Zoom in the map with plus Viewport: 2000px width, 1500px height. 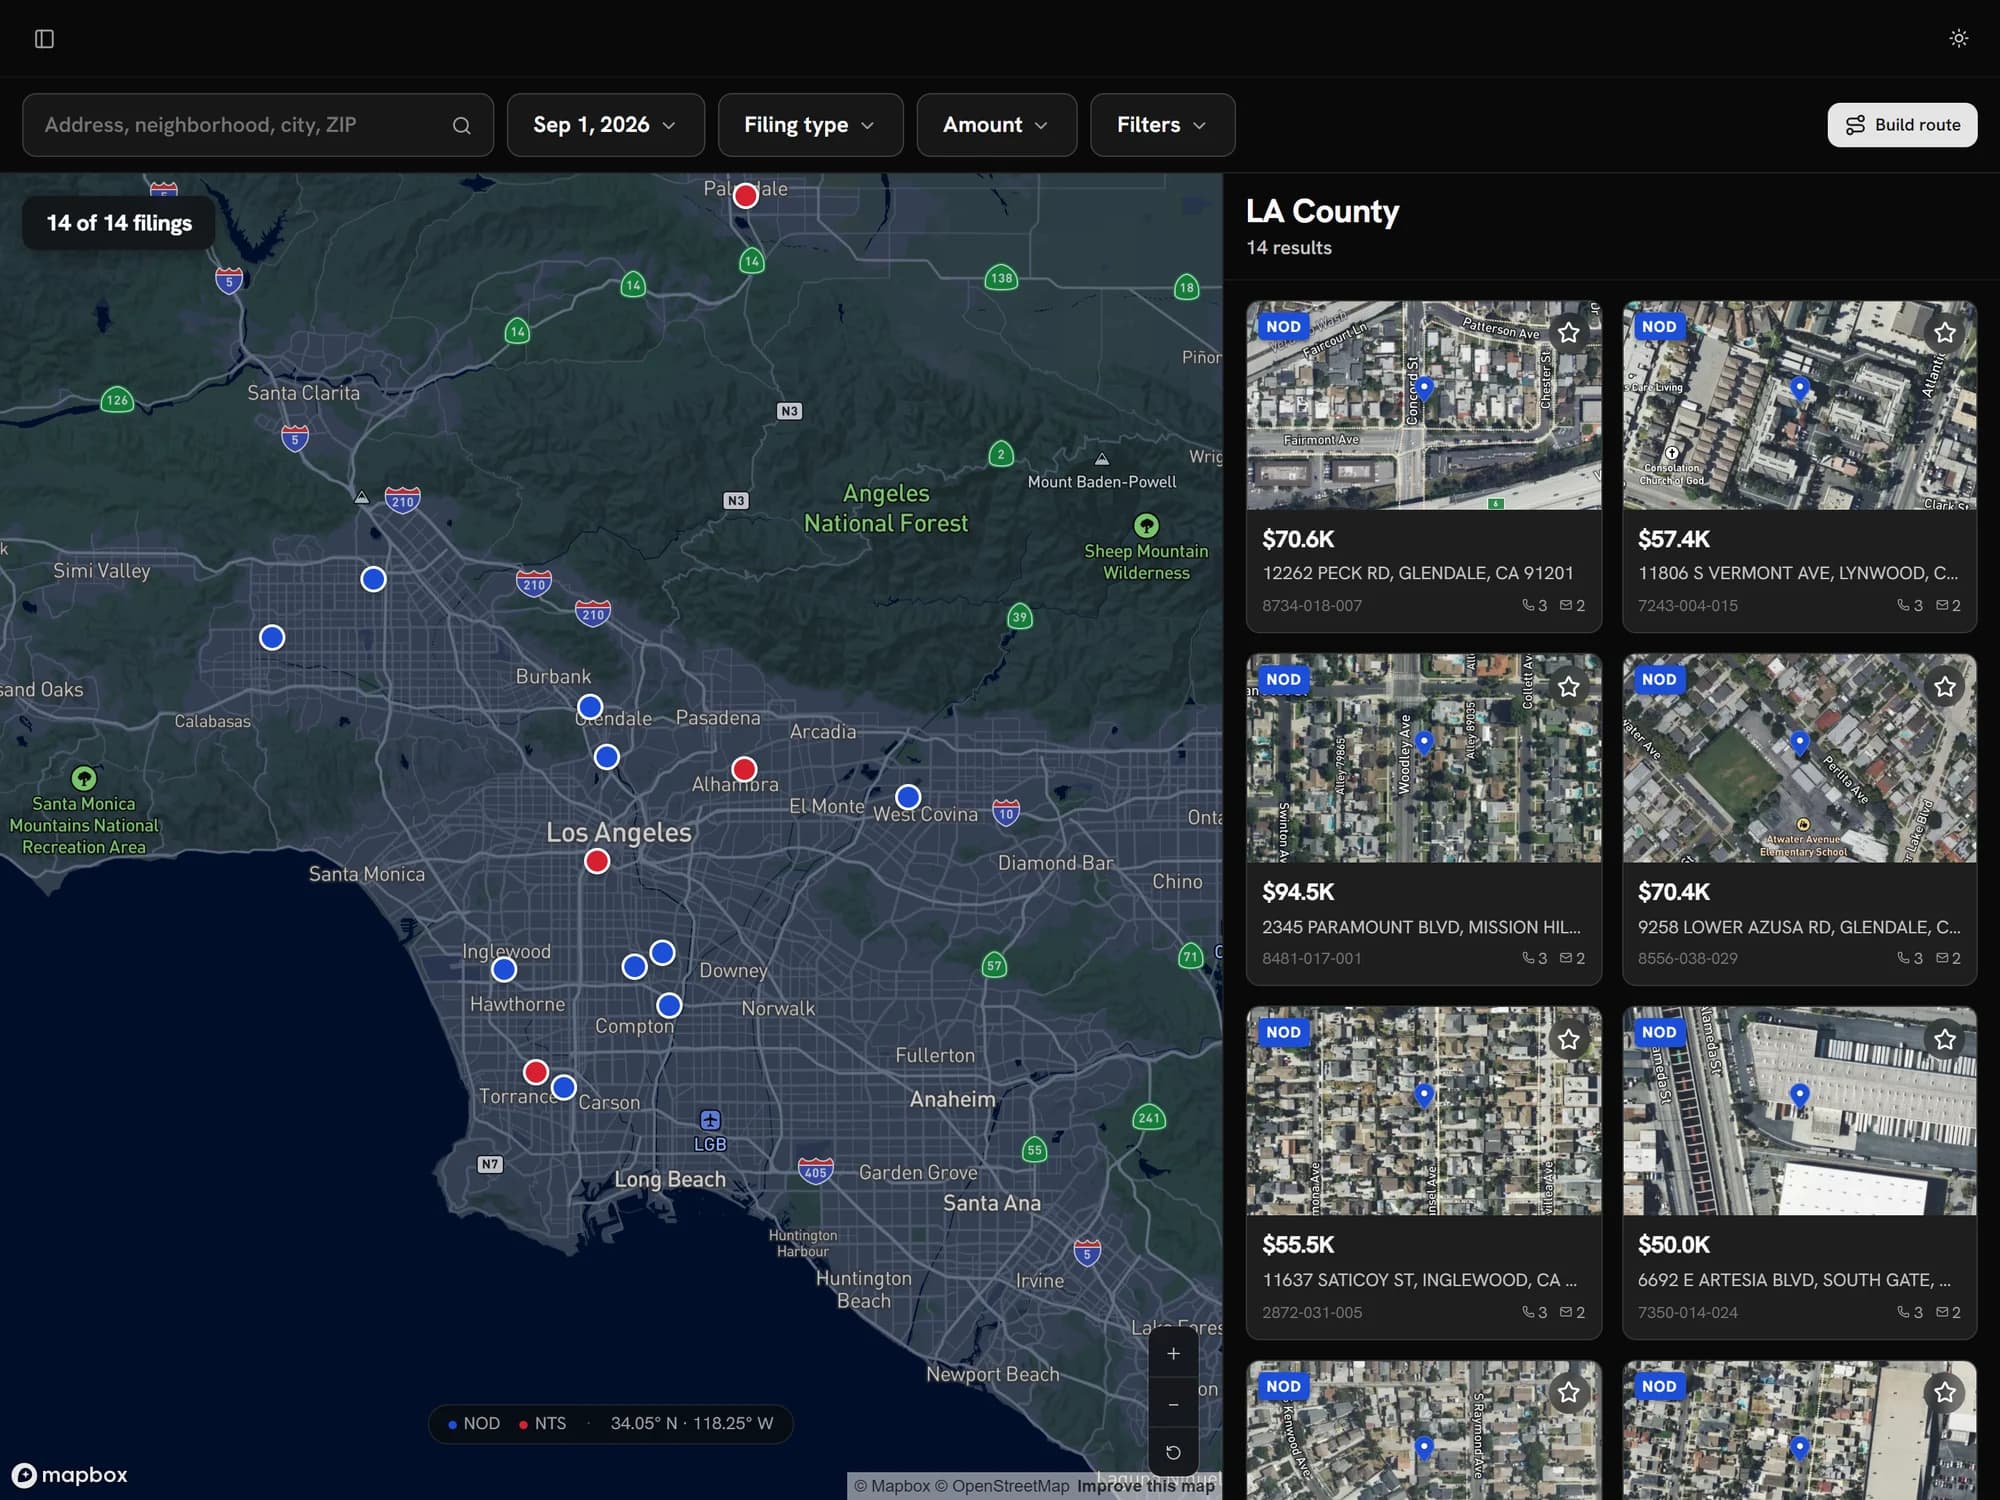tap(1173, 1353)
